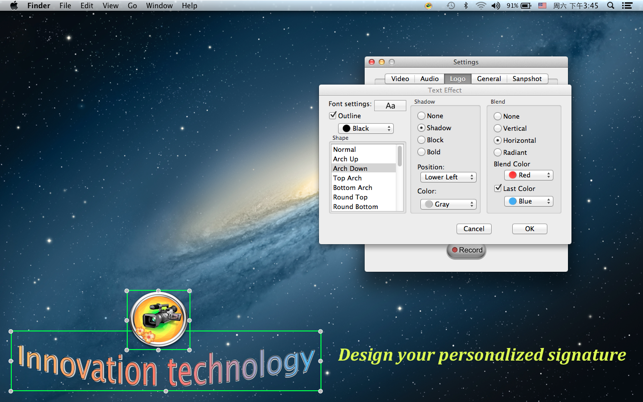Open the Edit menu
643x402 pixels.
87,5
